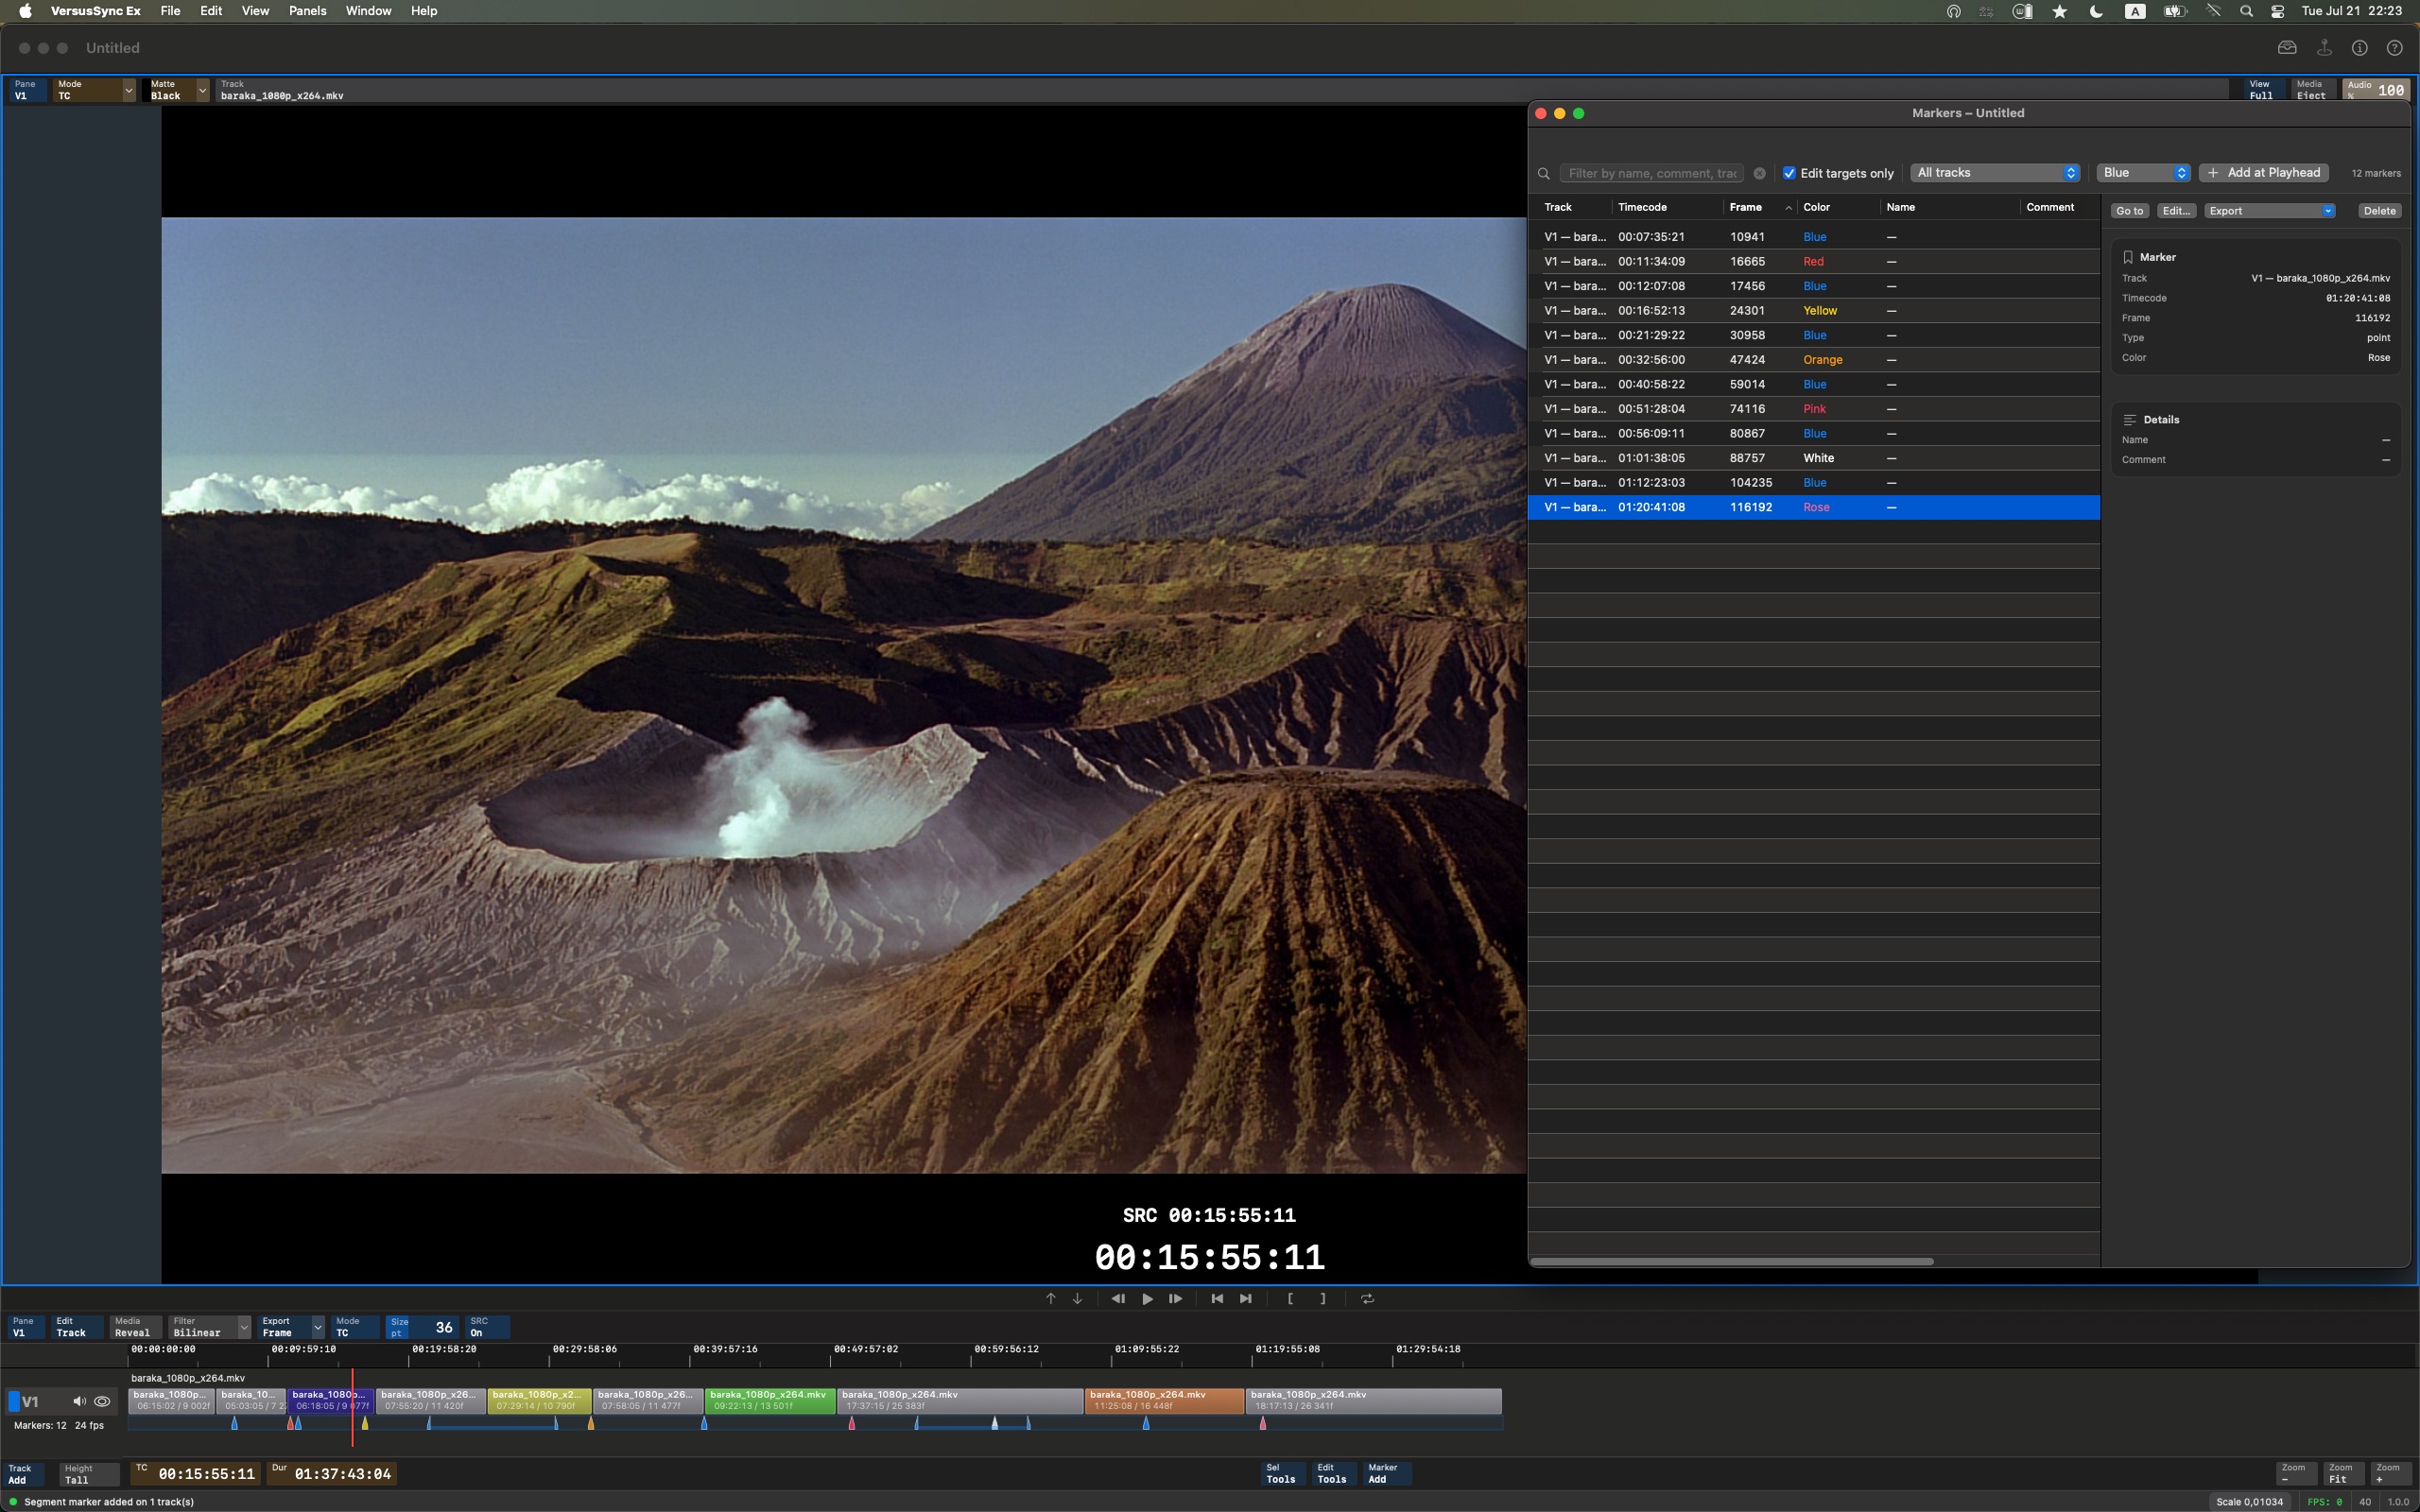
Task: Clear the marker filter with x icon
Action: (x=1760, y=173)
